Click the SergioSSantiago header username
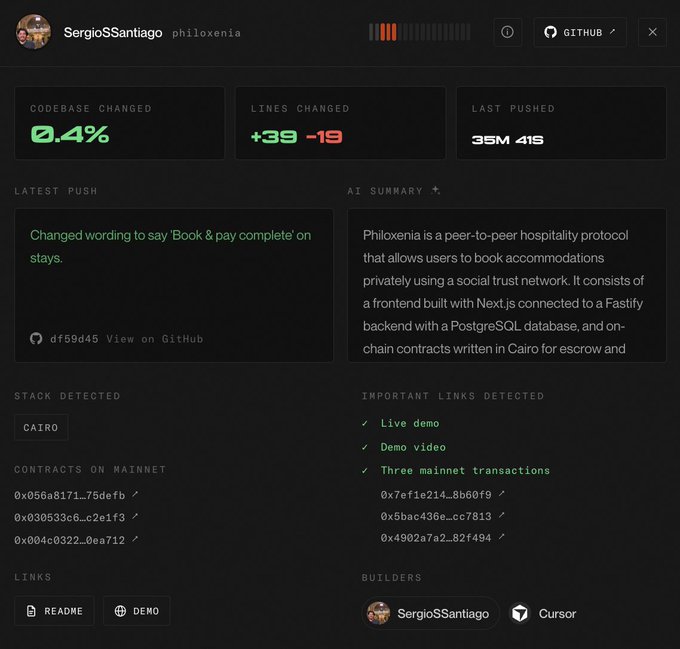This screenshot has width=680, height=649. tap(113, 33)
